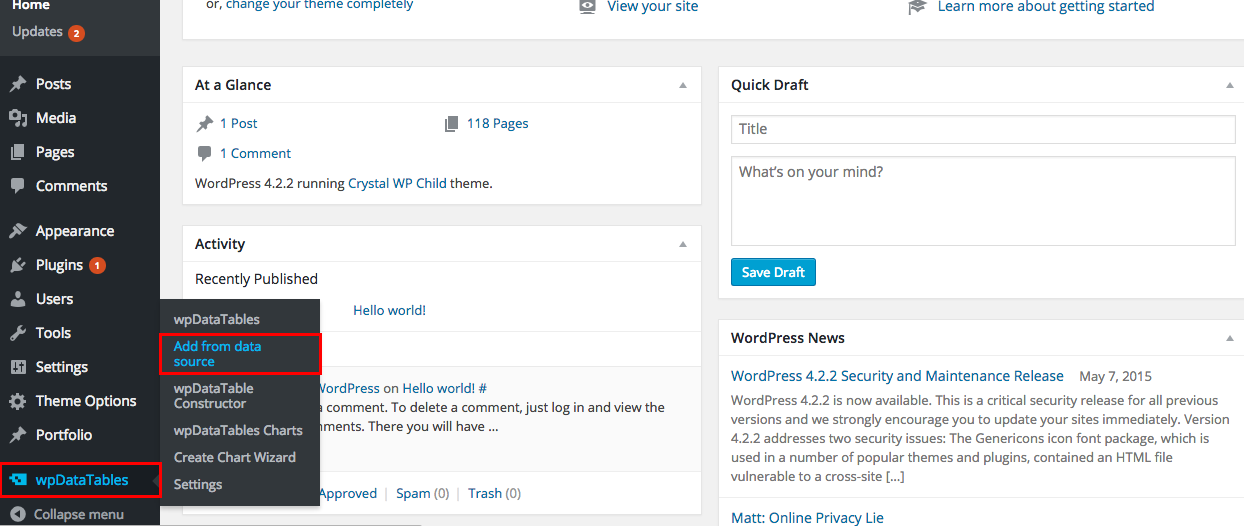Open Crystal WP Child theme link
The height and width of the screenshot is (526, 1244).
click(x=397, y=183)
